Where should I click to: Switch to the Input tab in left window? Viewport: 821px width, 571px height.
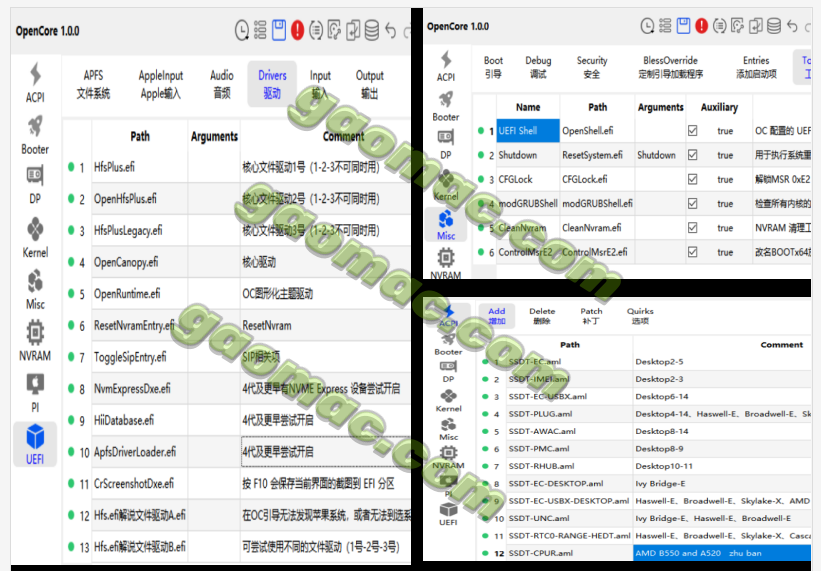(x=320, y=84)
